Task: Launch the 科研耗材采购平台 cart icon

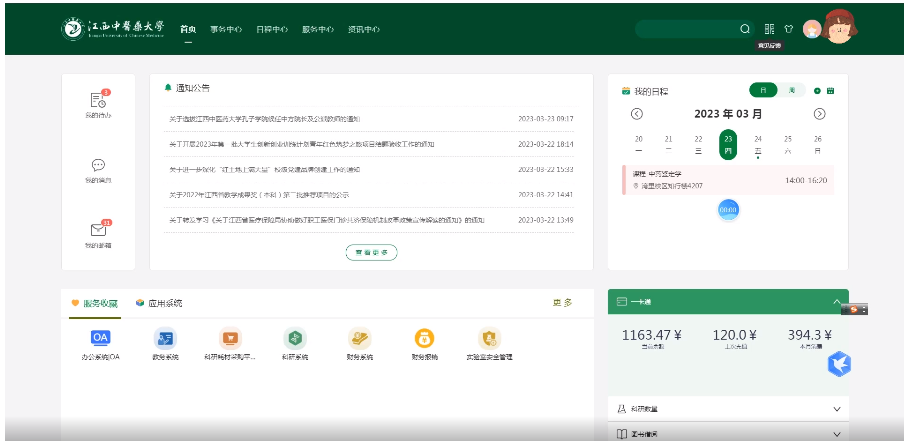Action: (x=230, y=338)
